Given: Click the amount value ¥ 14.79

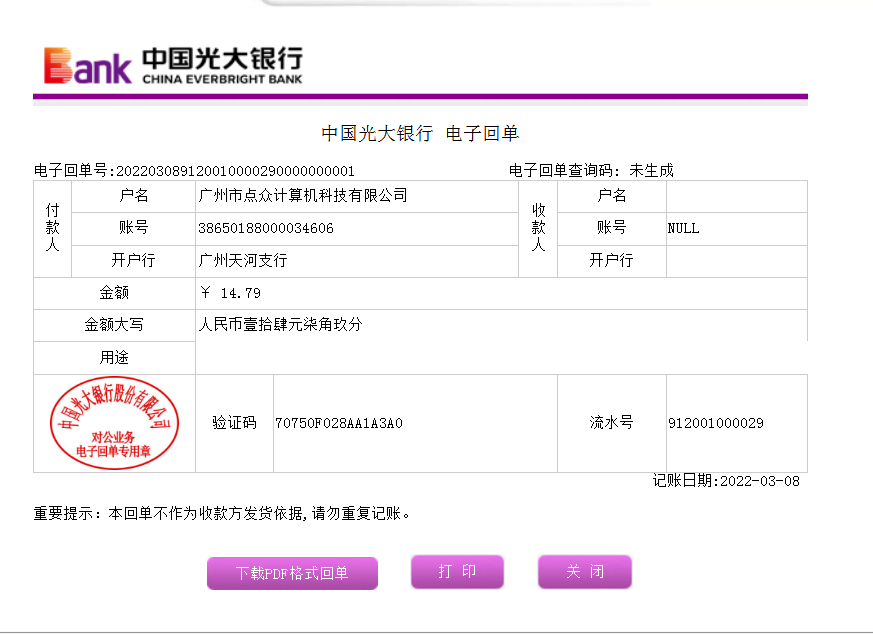Looking at the screenshot, I should point(231,293).
